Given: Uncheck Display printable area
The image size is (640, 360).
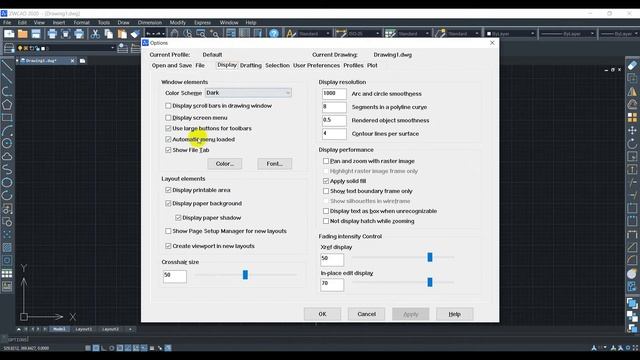Looking at the screenshot, I should pos(168,190).
